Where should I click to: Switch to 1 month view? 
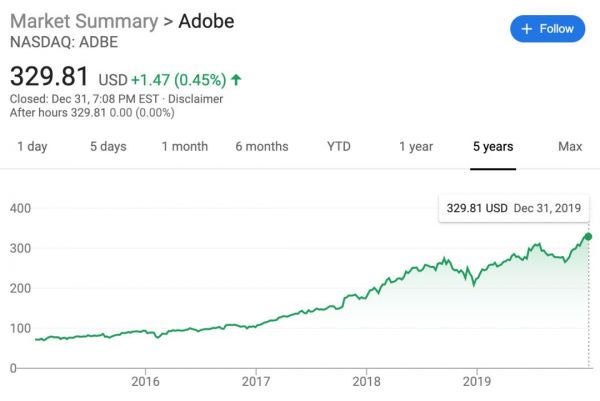tap(185, 147)
